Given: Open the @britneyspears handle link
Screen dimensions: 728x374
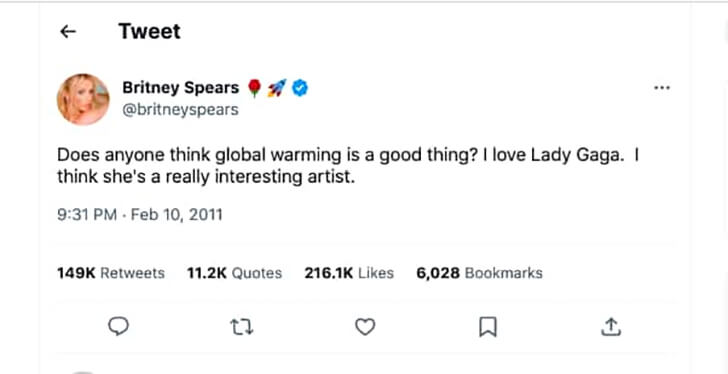Looking at the screenshot, I should click(180, 110).
